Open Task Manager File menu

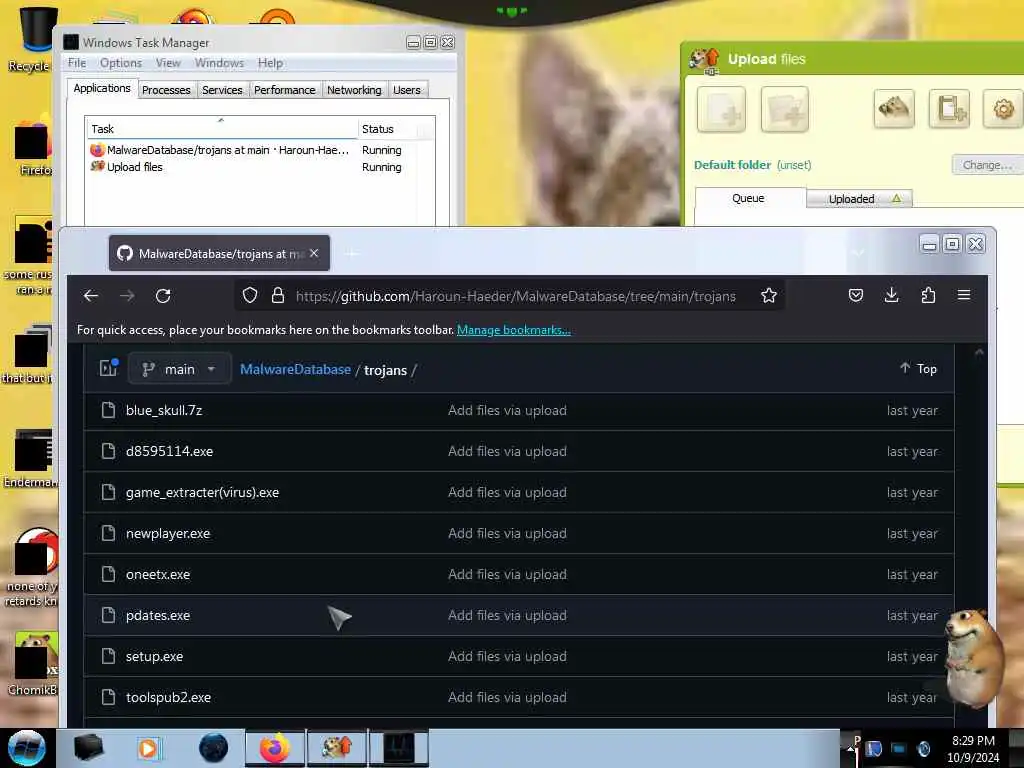[x=76, y=63]
